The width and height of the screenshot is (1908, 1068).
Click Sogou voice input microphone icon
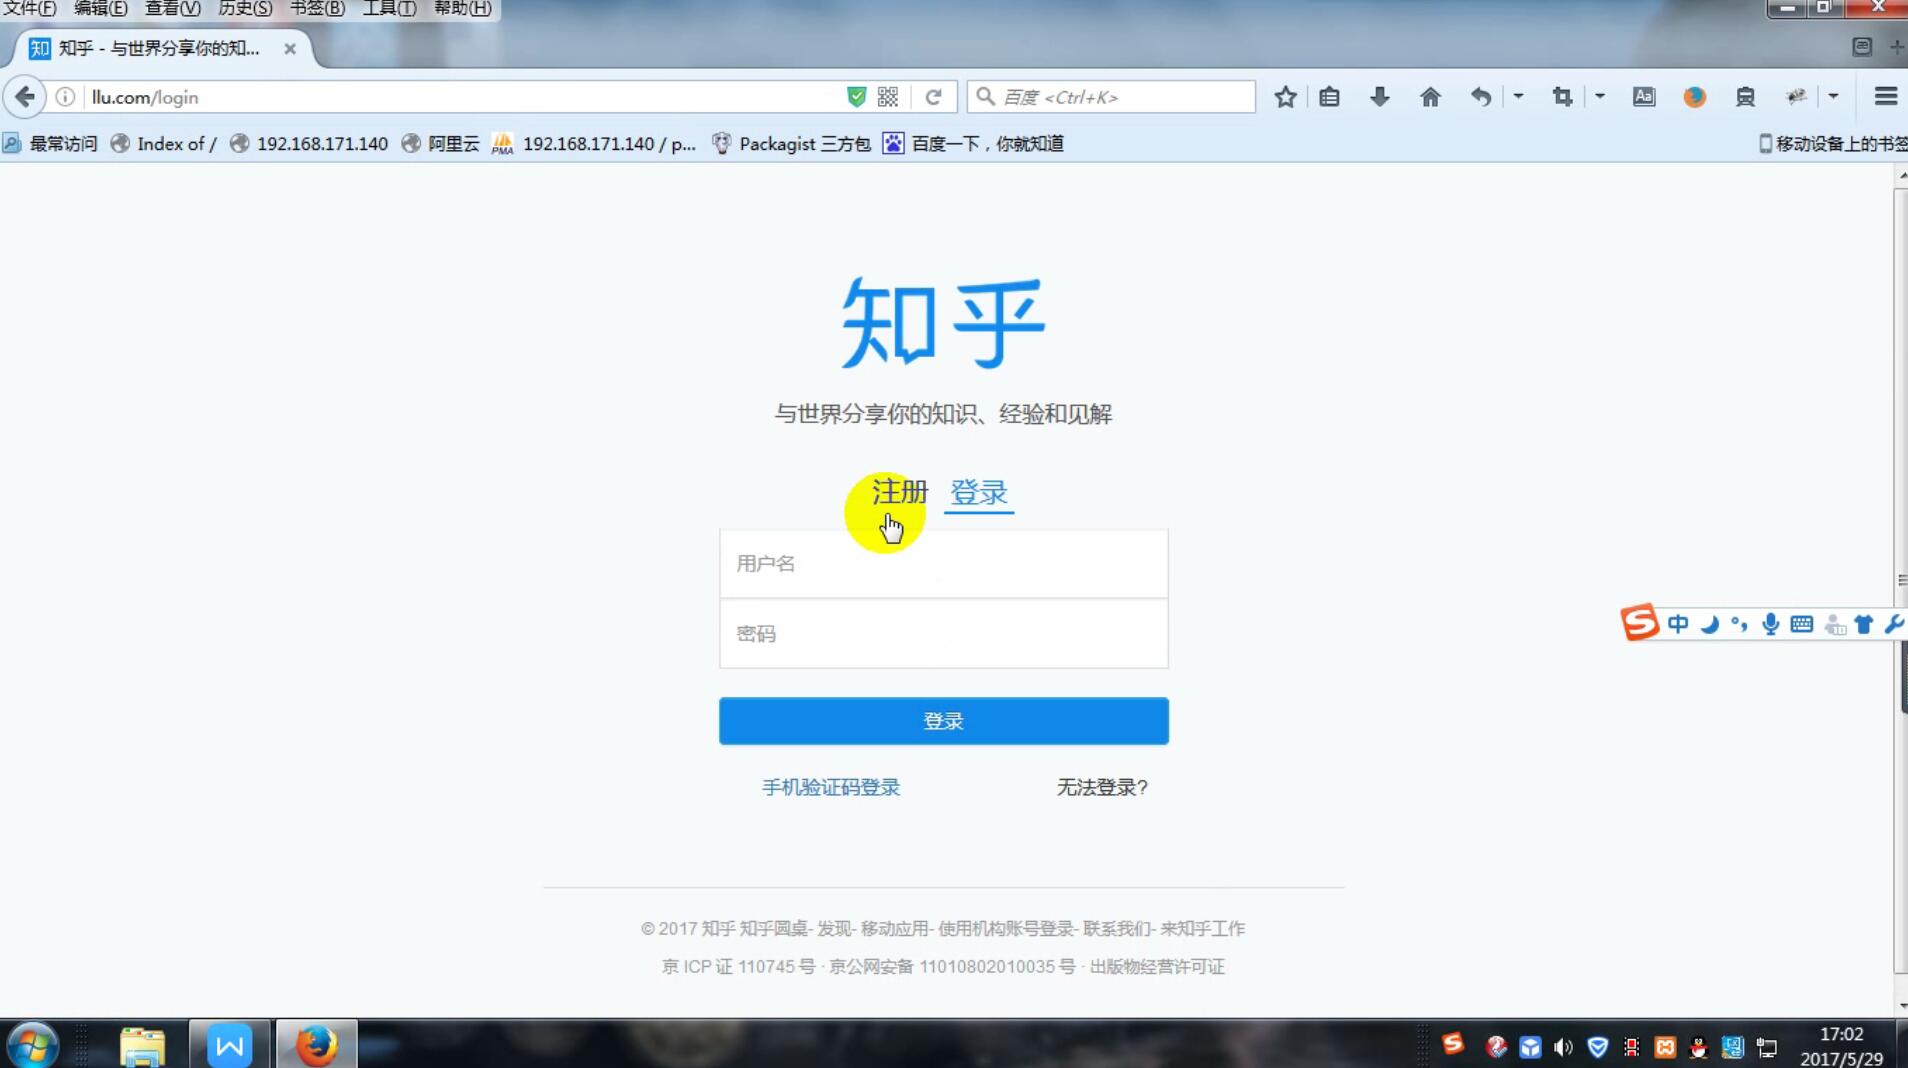(1771, 624)
